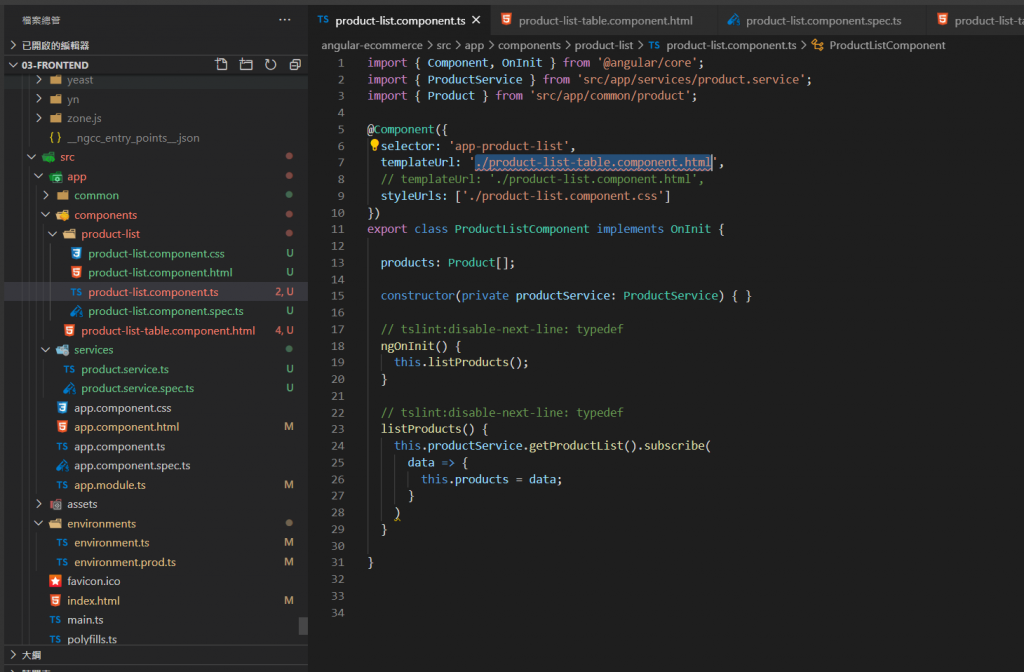The image size is (1024, 672).
Task: Collapse all folders in explorer
Action: click(x=295, y=65)
